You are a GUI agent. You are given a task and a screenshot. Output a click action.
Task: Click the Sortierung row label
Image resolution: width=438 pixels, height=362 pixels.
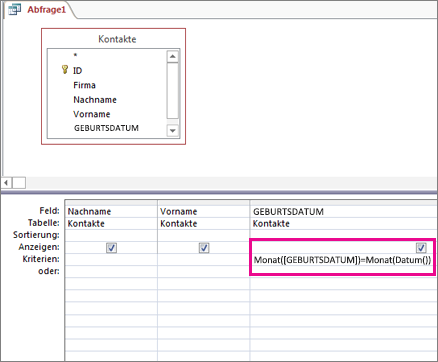36,235
